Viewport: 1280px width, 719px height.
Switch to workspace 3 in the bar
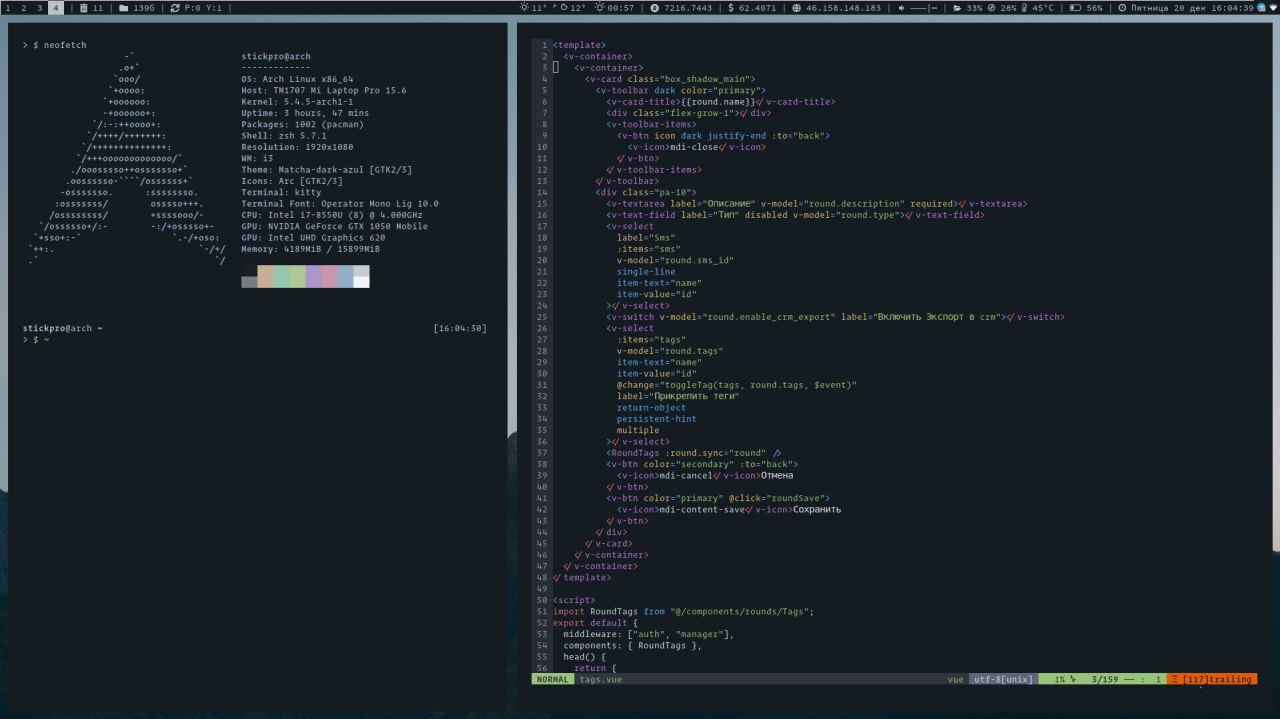pos(39,7)
